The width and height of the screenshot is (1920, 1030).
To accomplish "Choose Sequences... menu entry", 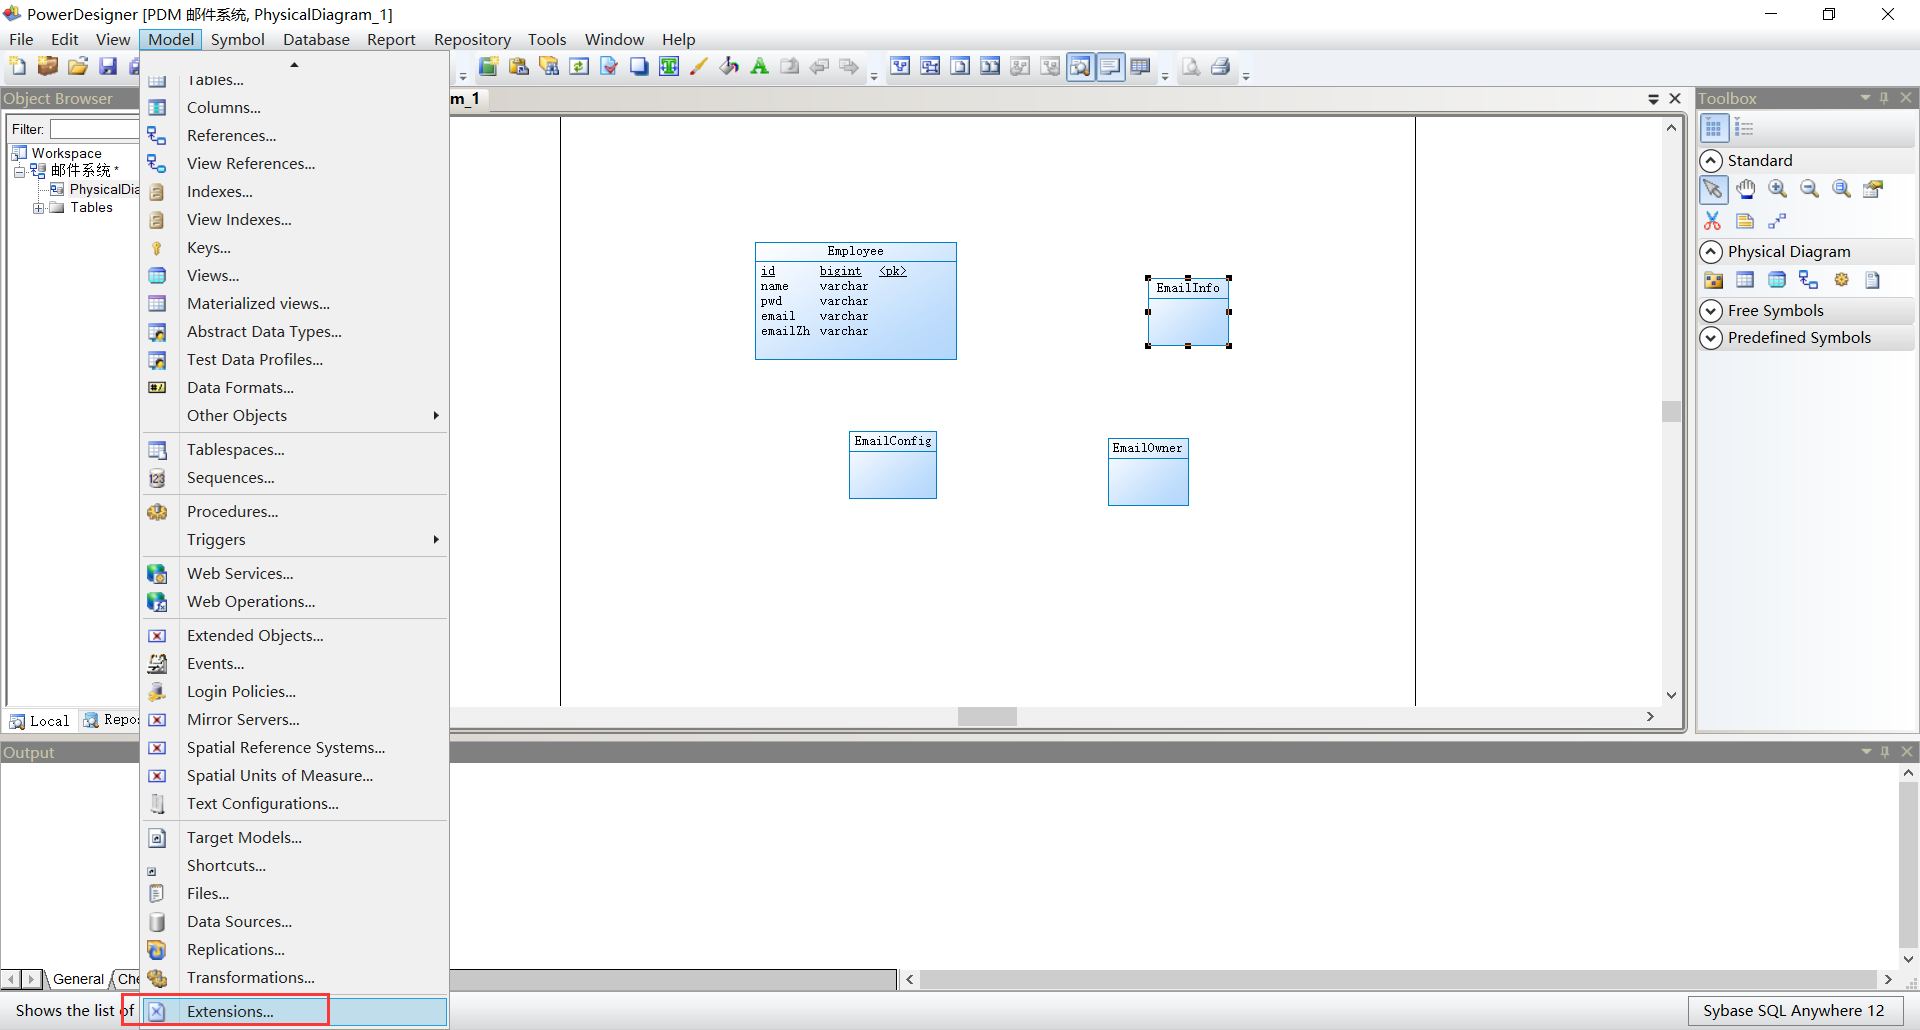I will [294, 478].
